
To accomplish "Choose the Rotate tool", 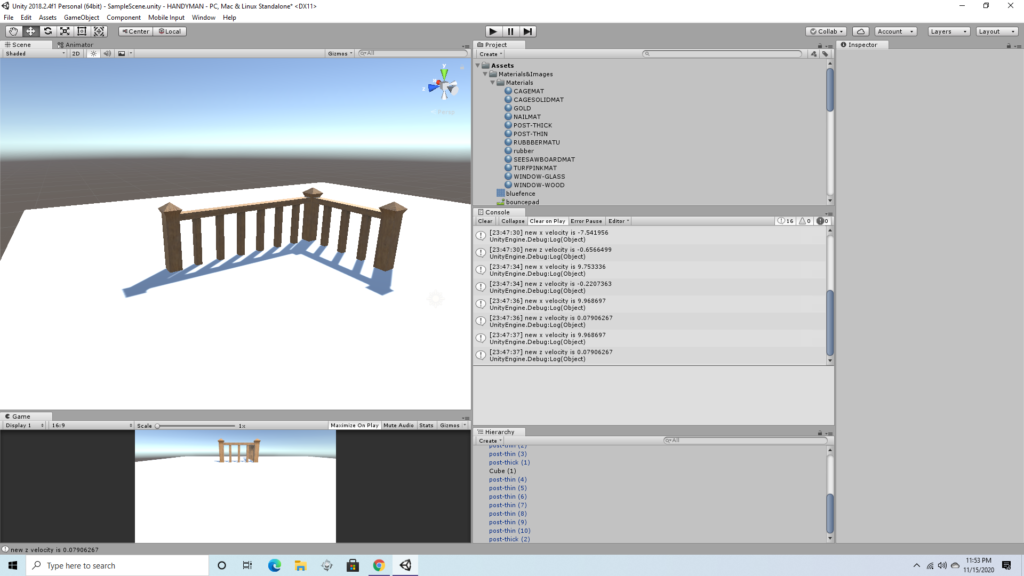I will pyautogui.click(x=47, y=31).
